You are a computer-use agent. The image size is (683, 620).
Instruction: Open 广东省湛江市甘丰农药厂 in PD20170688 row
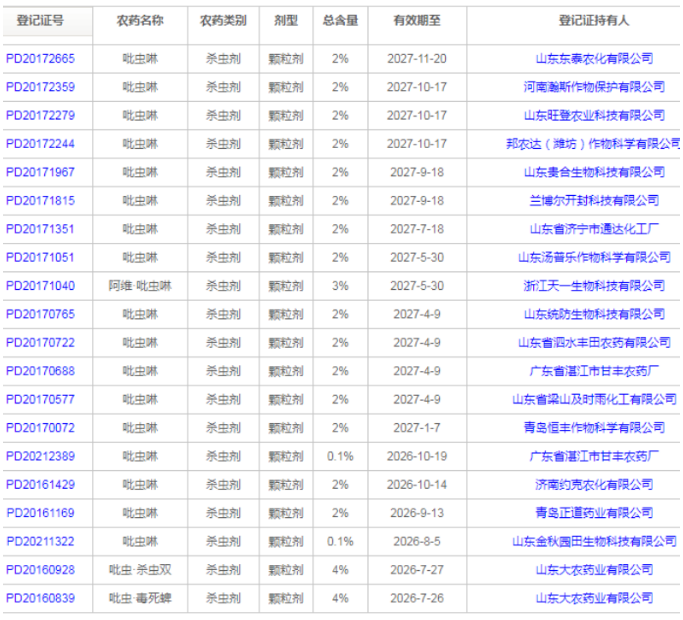(x=594, y=371)
